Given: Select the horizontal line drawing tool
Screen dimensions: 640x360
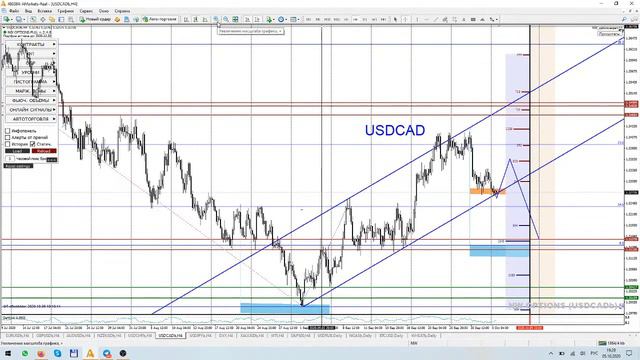Looking at the screenshot, I should 426,19.
